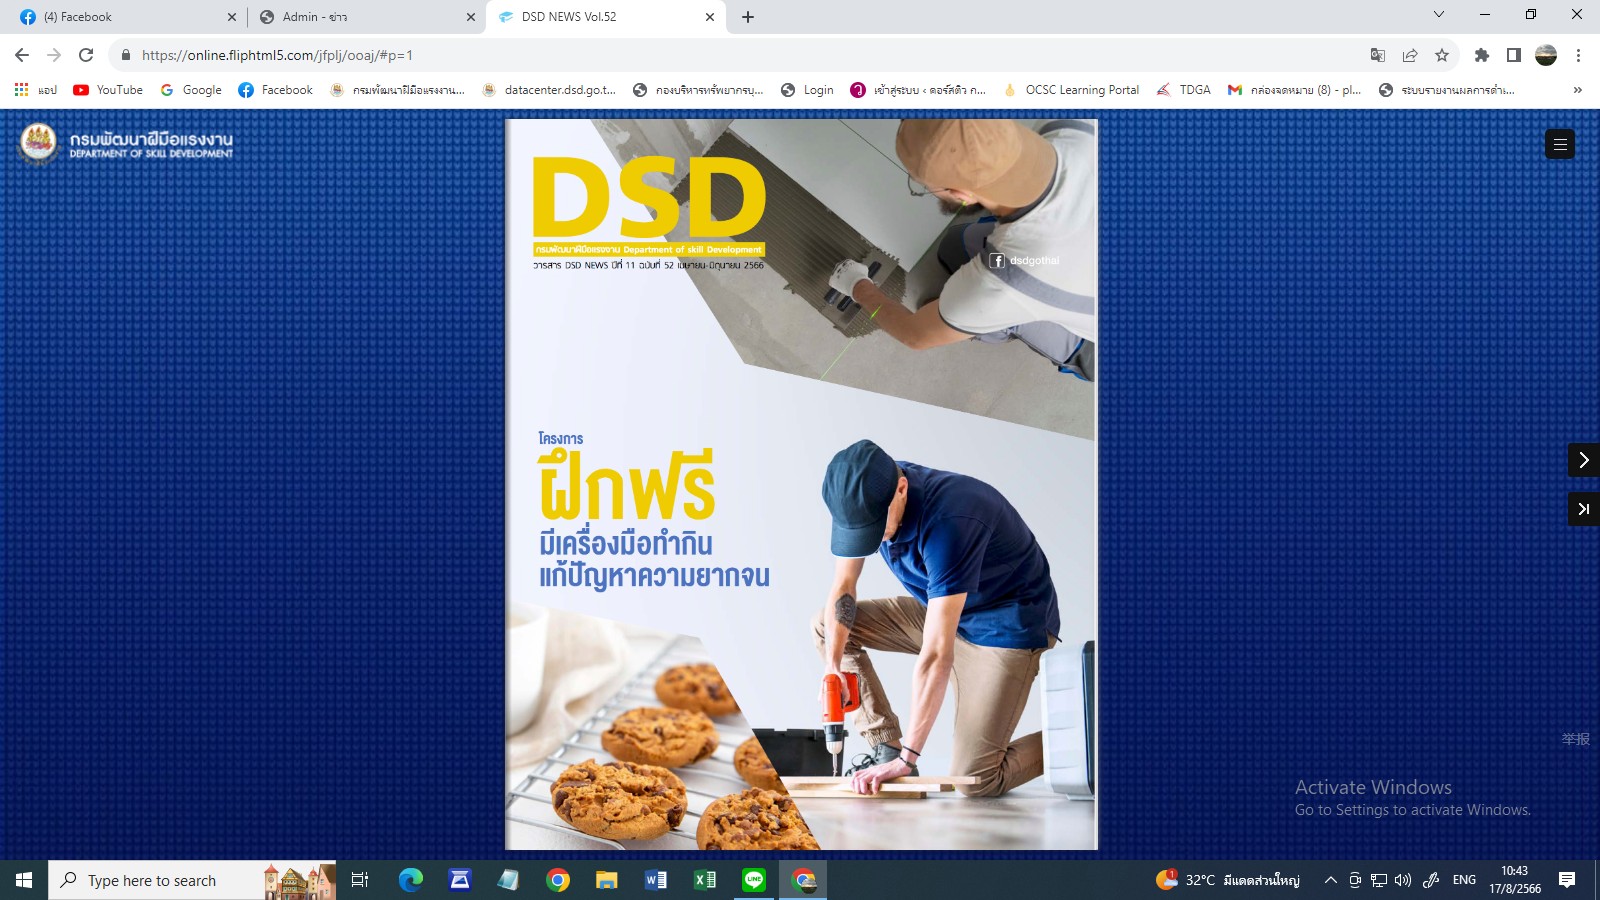Viewport: 1600px width, 900px height.
Task: Switch to the Facebook tab
Action: point(120,17)
